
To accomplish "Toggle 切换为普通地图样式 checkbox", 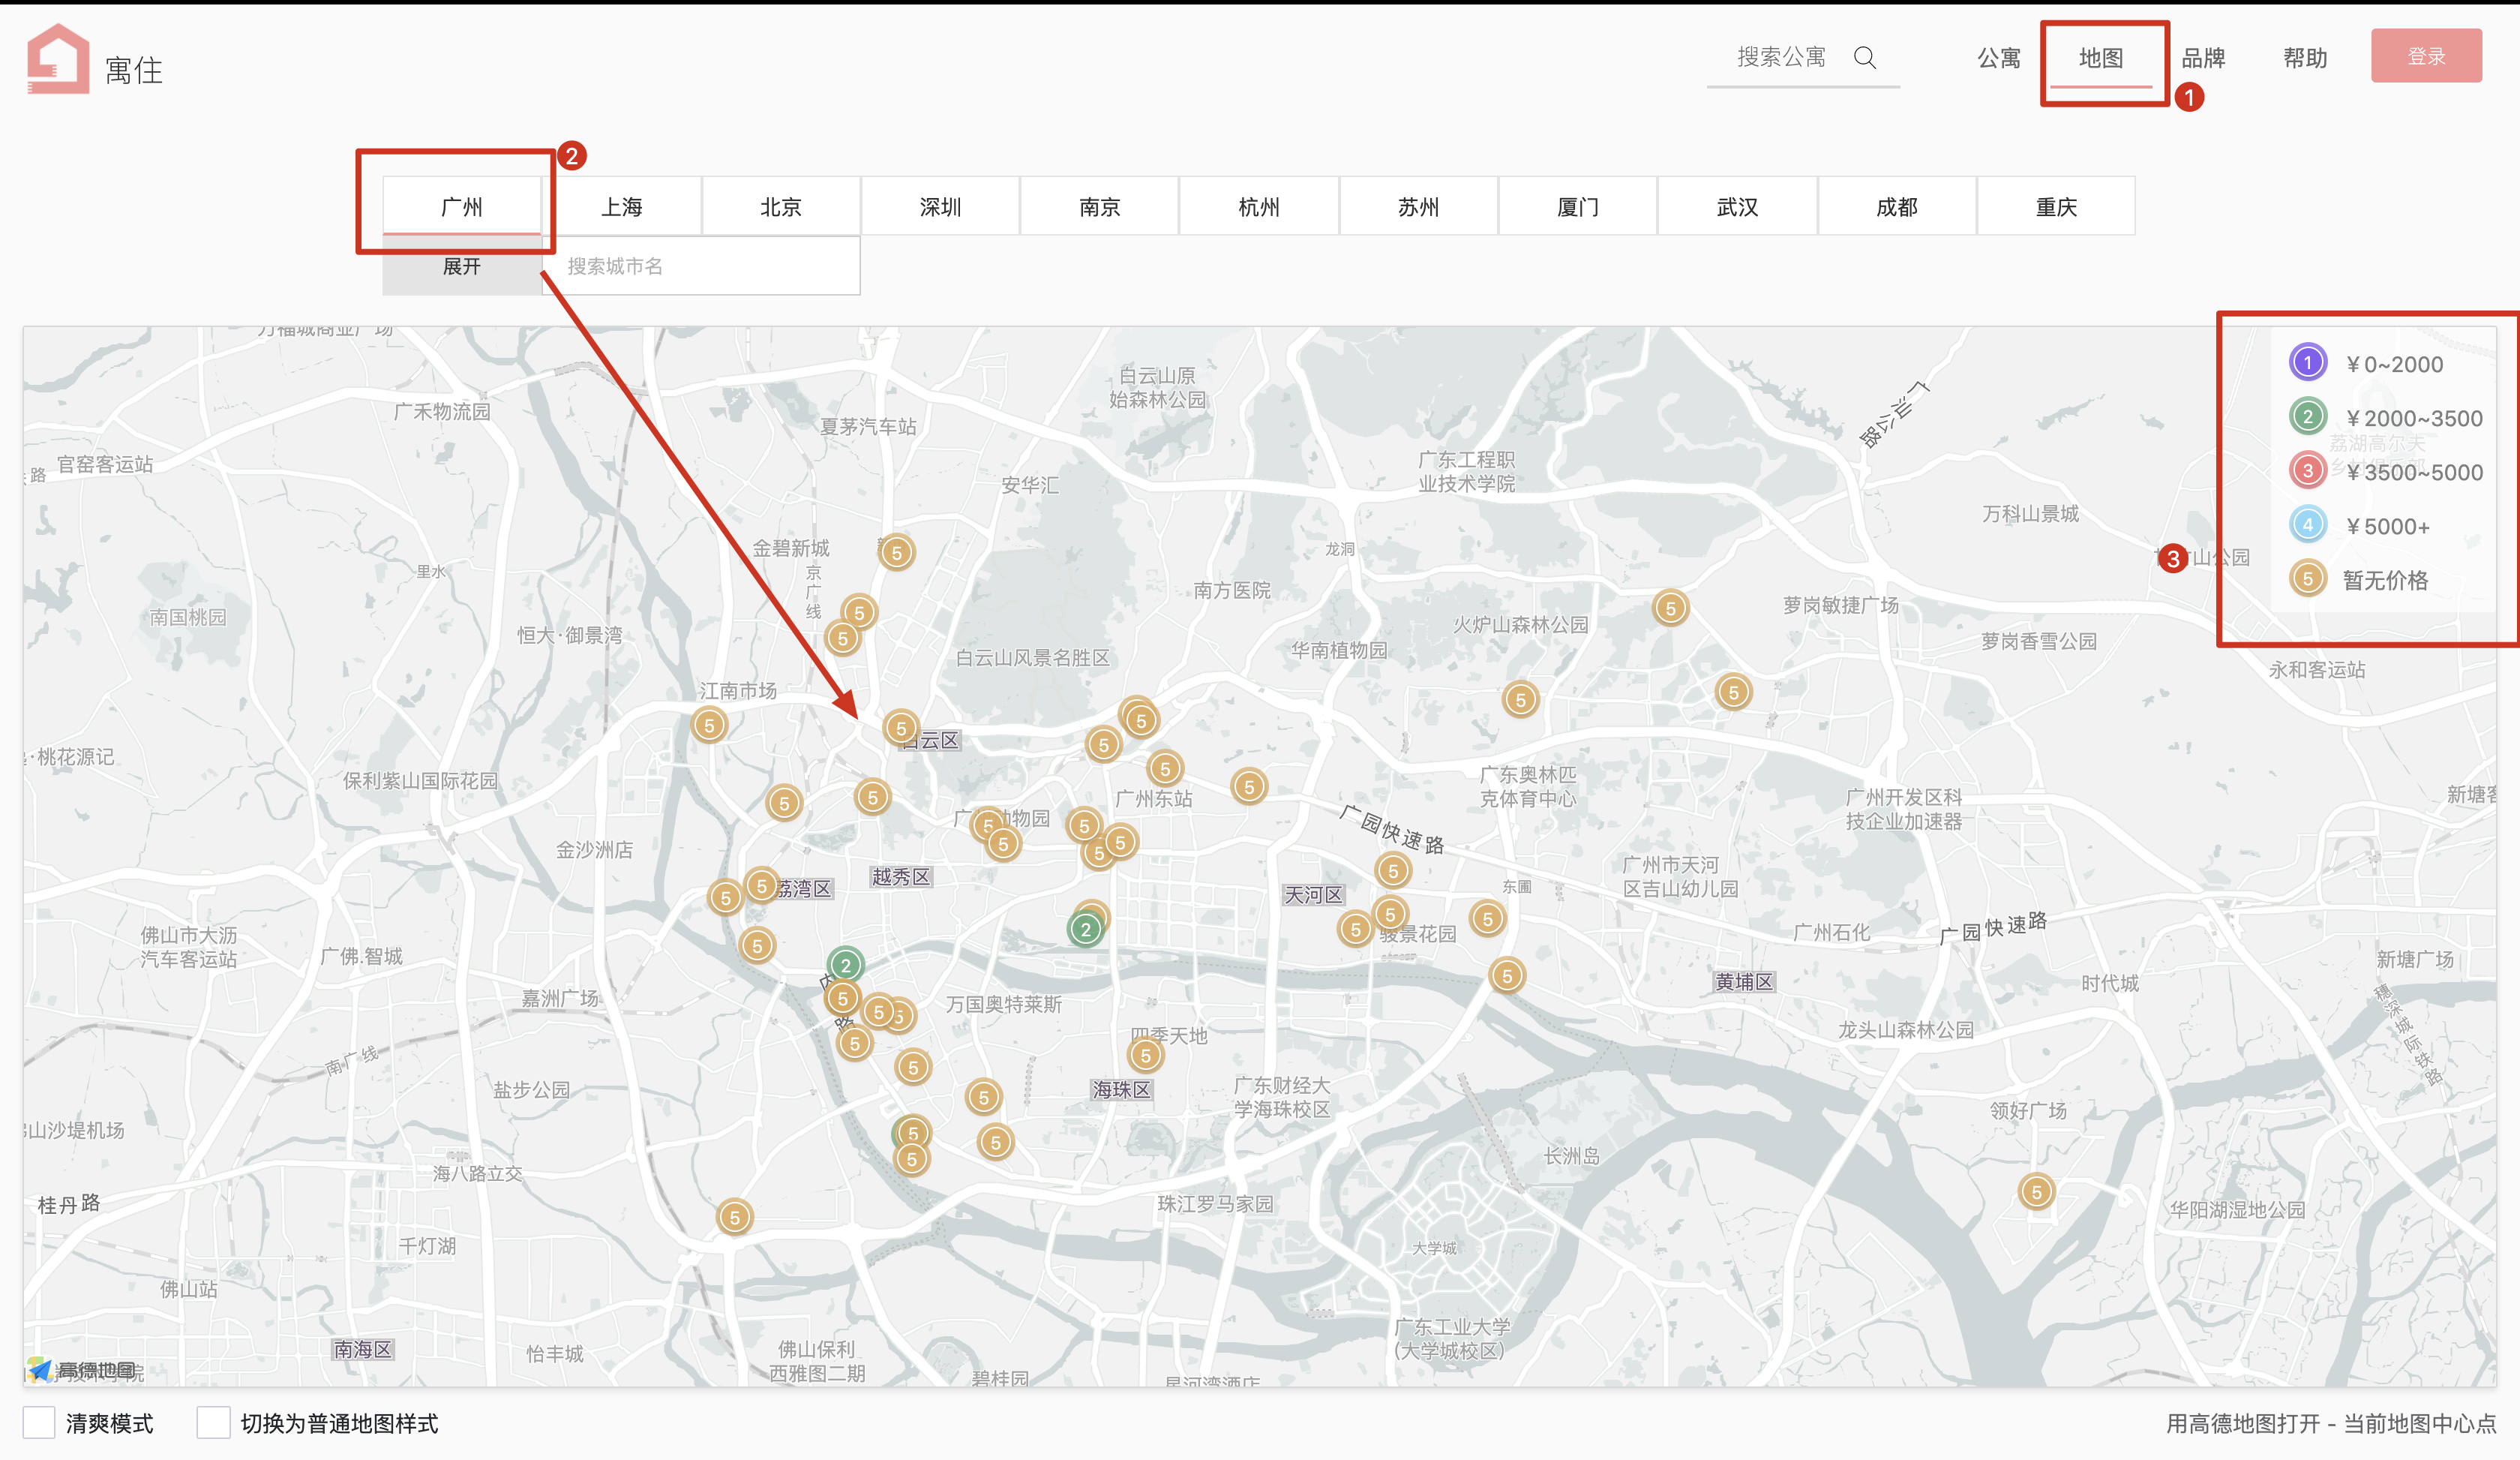I will [213, 1422].
